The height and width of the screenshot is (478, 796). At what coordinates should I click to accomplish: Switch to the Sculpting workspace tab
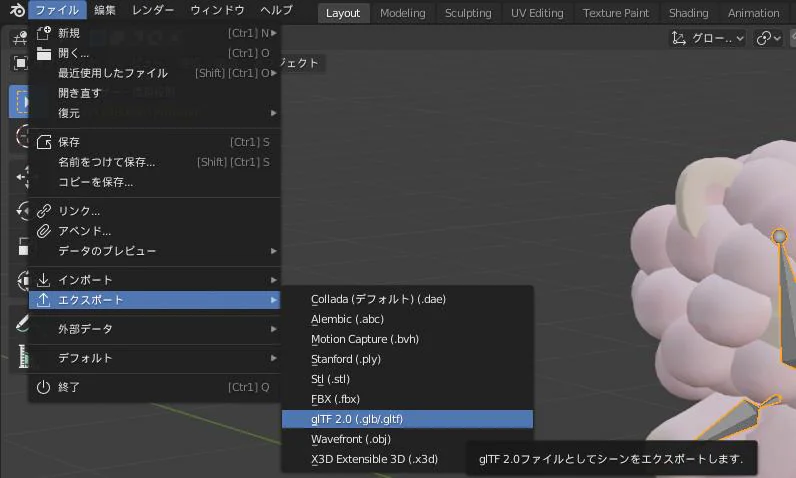pos(468,13)
